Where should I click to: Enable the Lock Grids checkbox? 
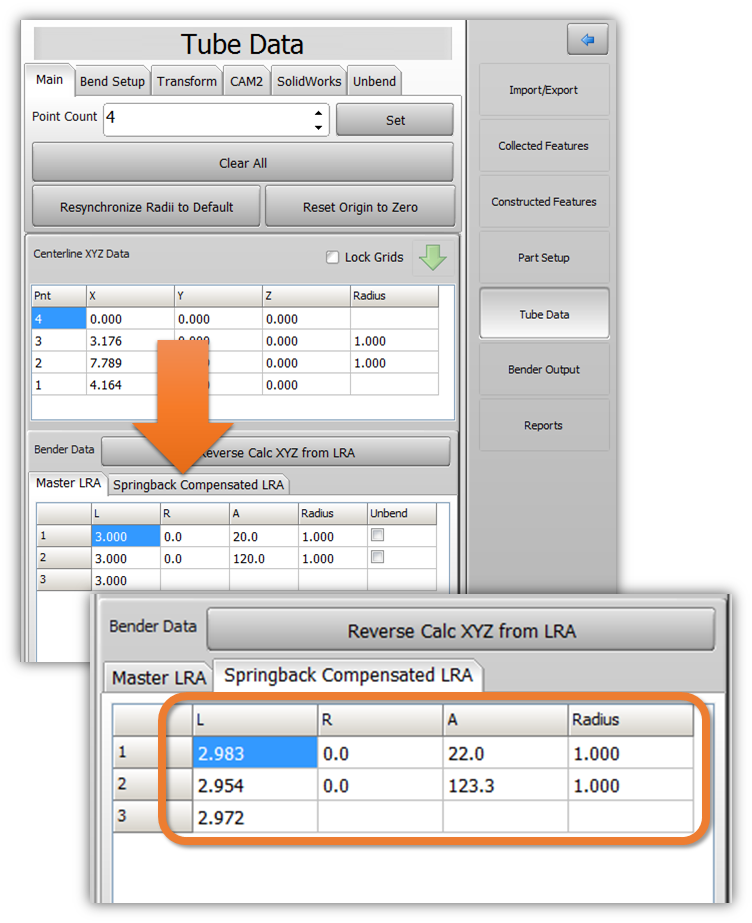pos(332,258)
